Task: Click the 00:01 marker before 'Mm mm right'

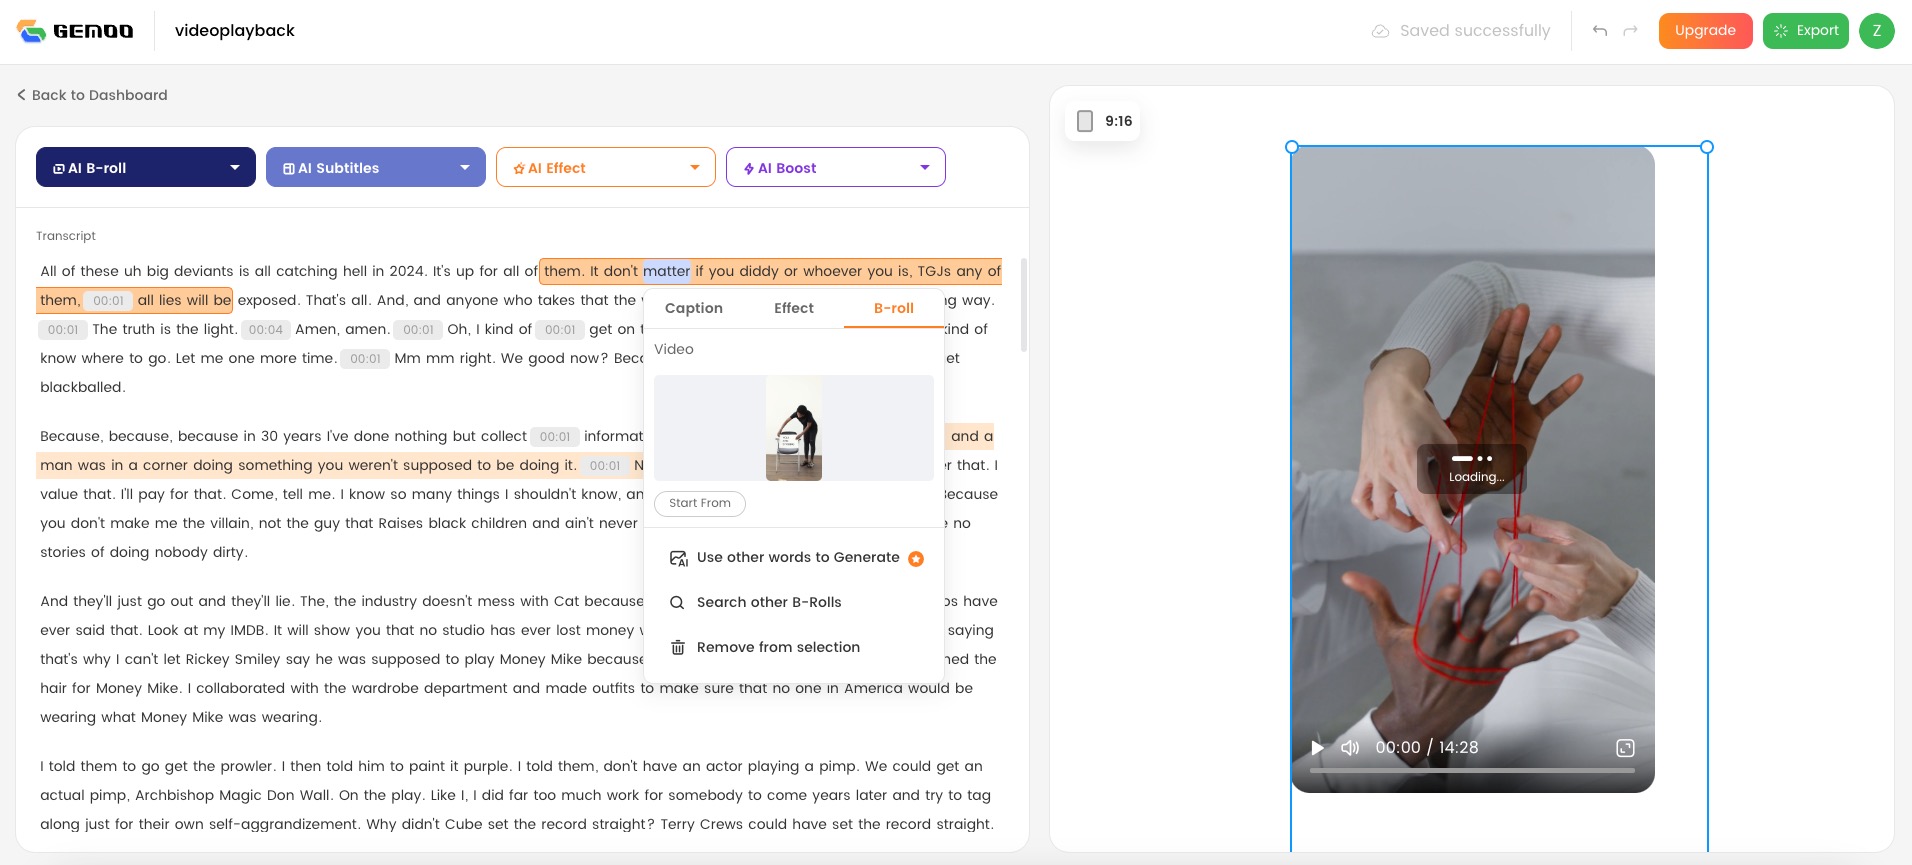Action: coord(366,358)
